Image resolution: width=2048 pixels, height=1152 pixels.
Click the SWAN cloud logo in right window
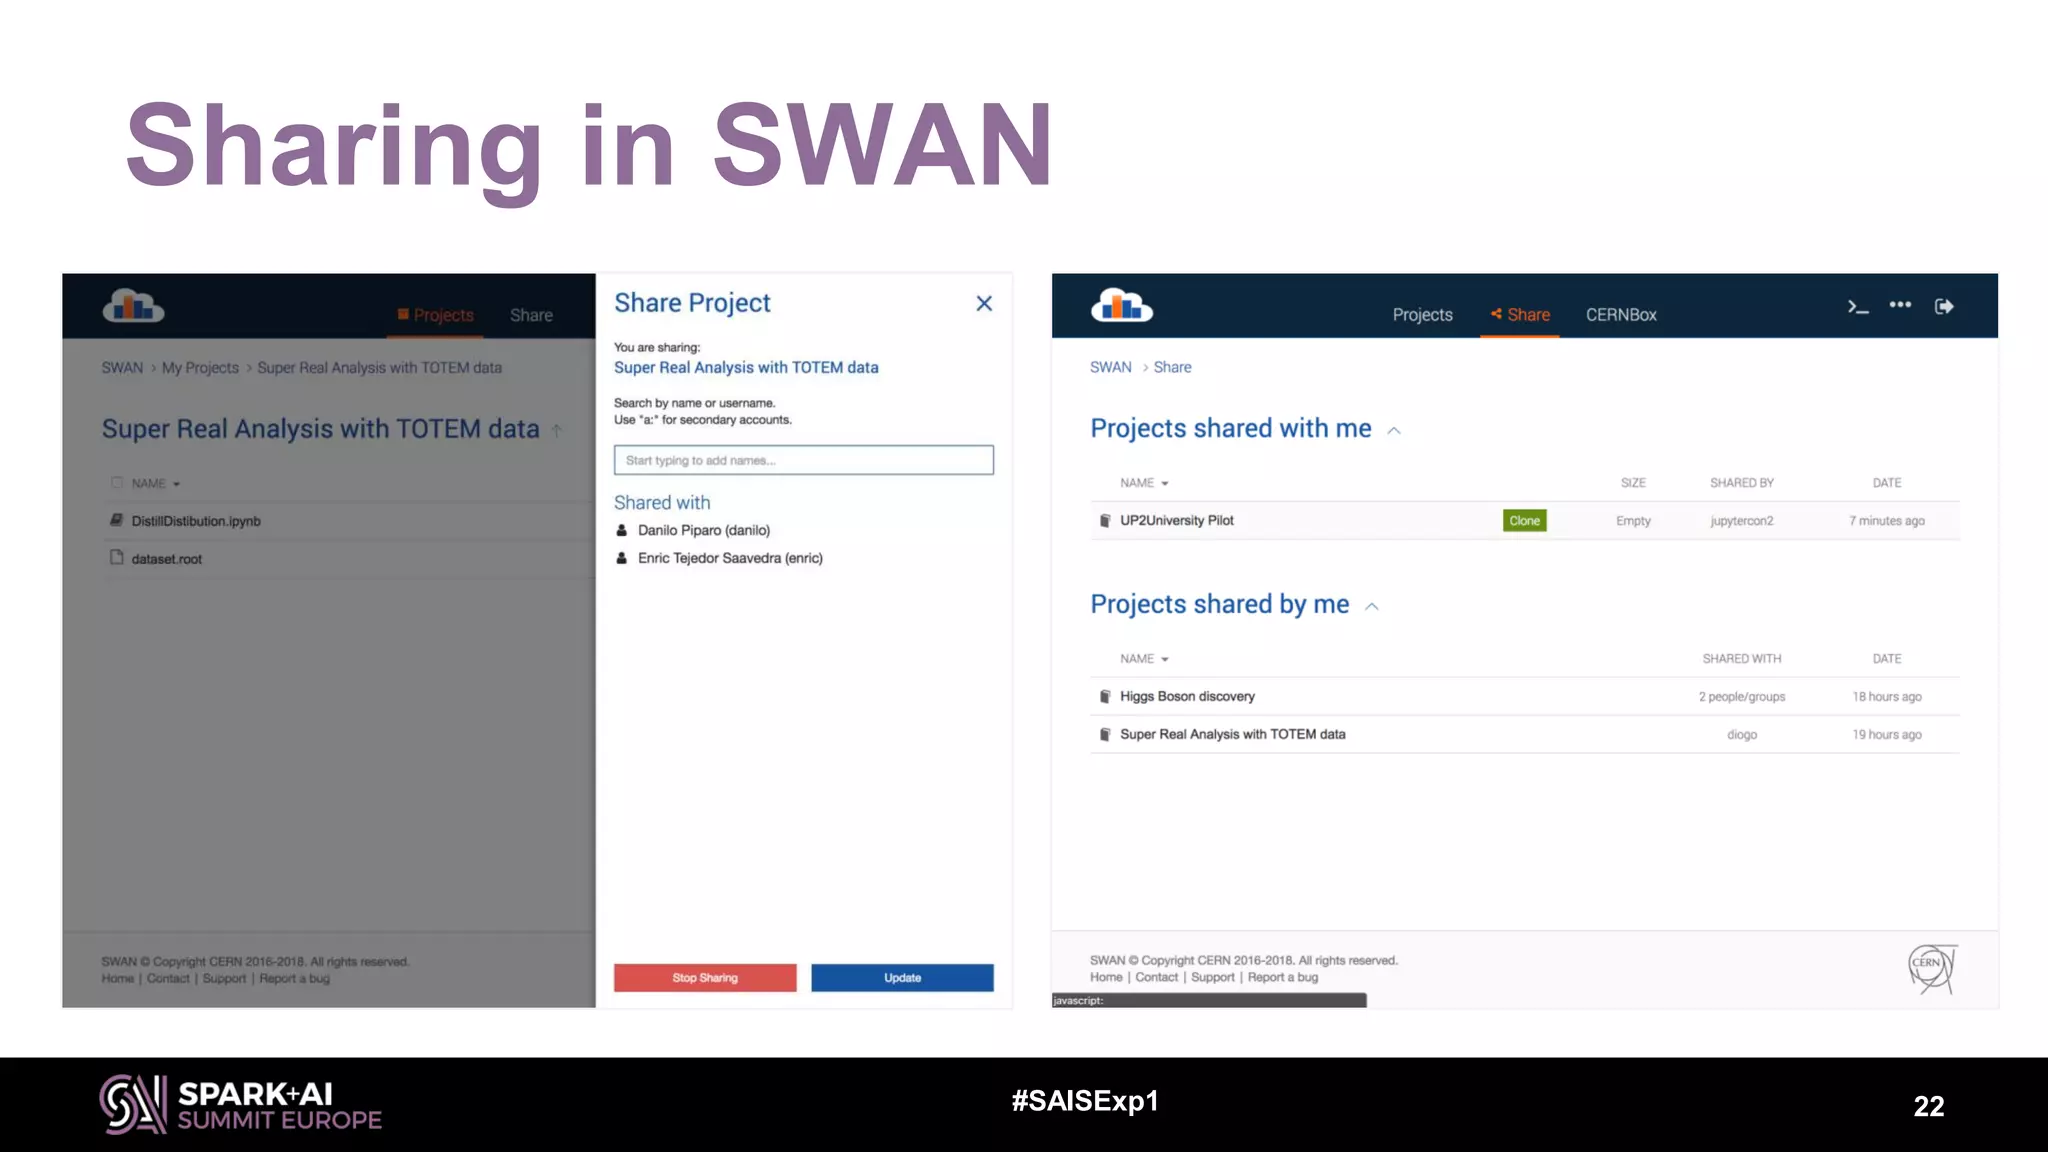(x=1121, y=305)
